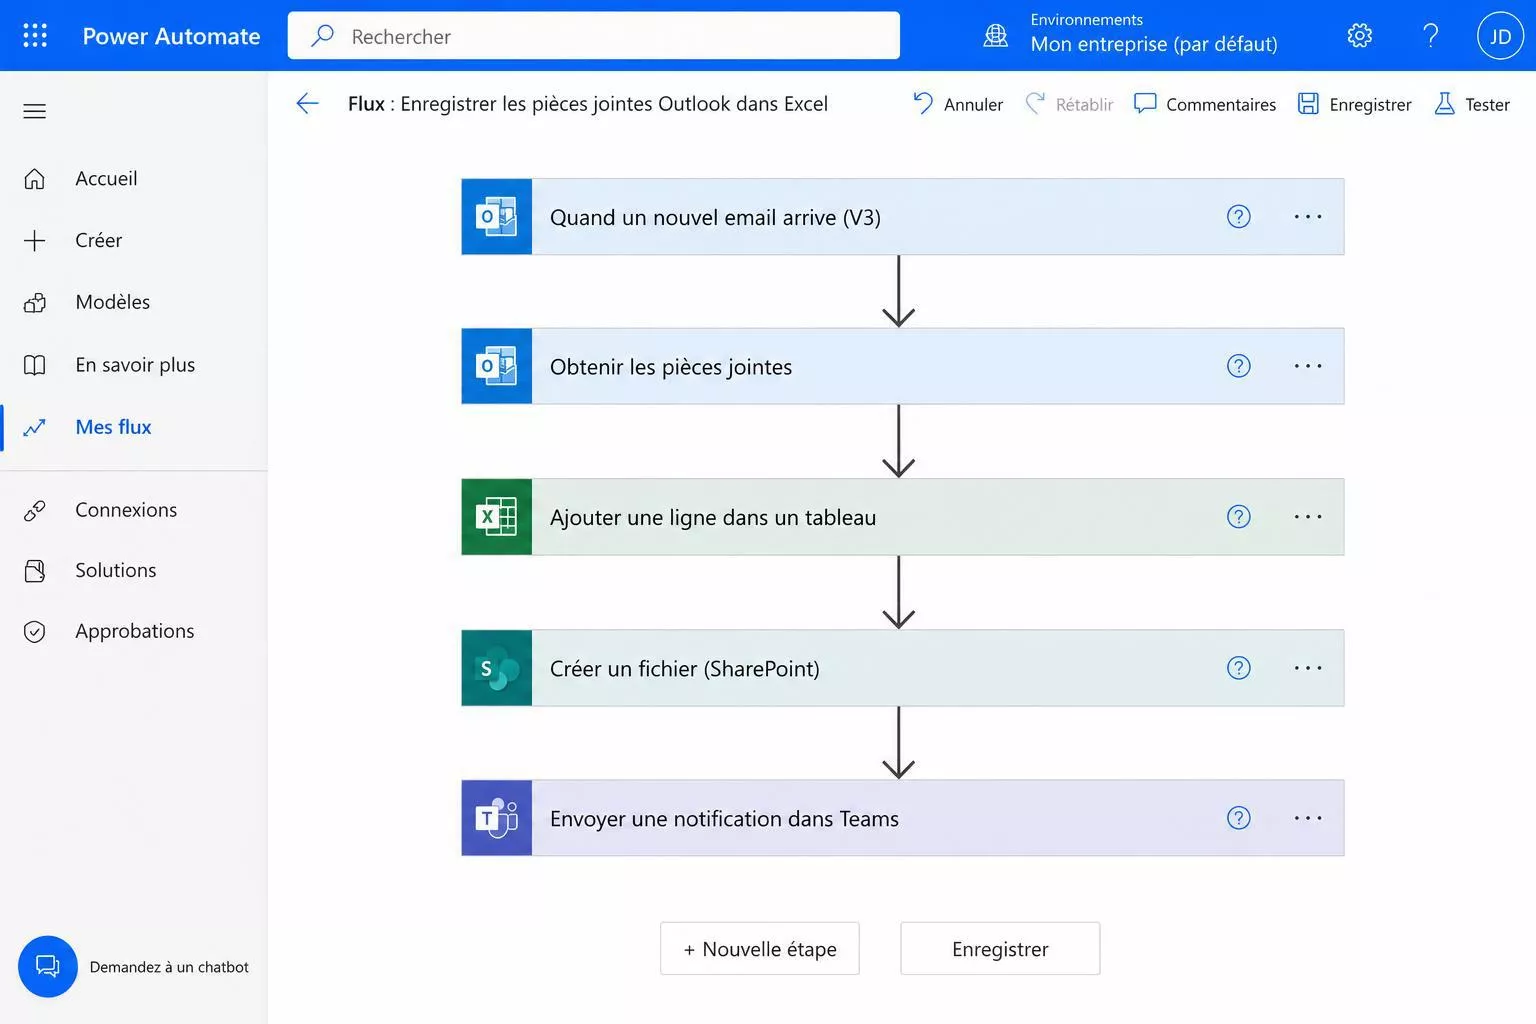Open the chatbot bubble button
This screenshot has height=1024, width=1536.
click(47, 967)
